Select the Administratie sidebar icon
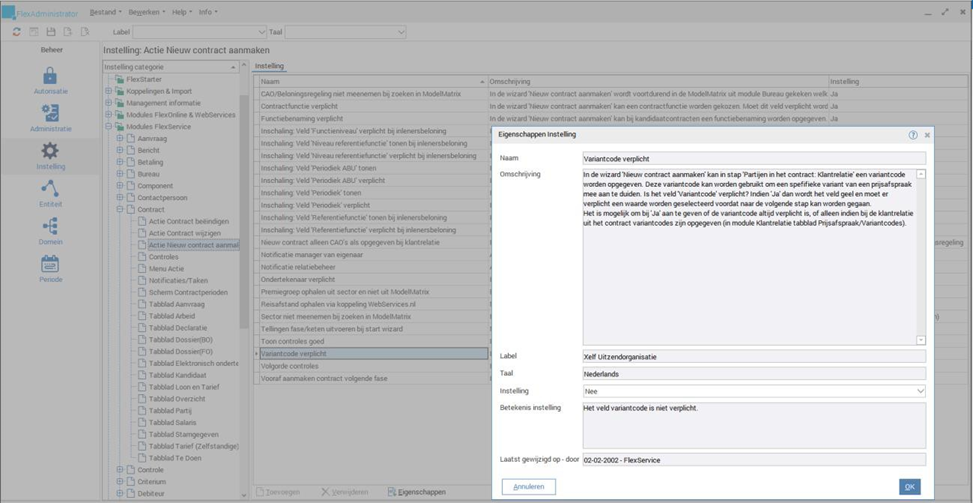Viewport: 973px width, 503px height. click(x=50, y=114)
